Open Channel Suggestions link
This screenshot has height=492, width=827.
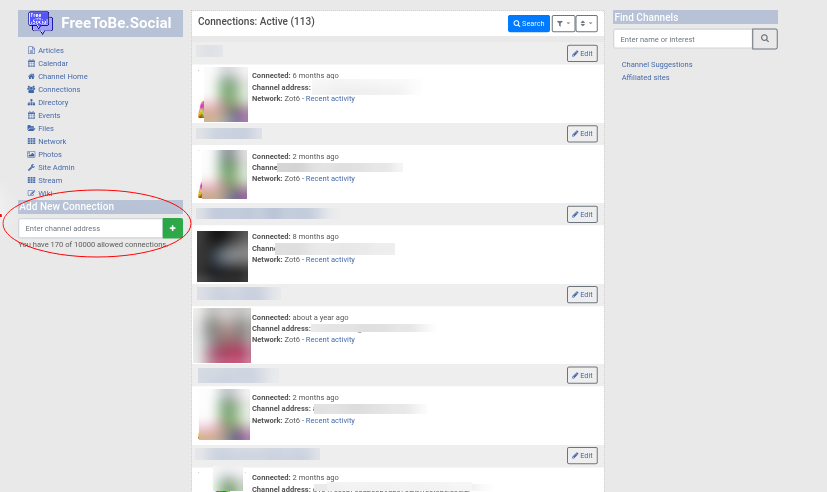click(x=657, y=64)
